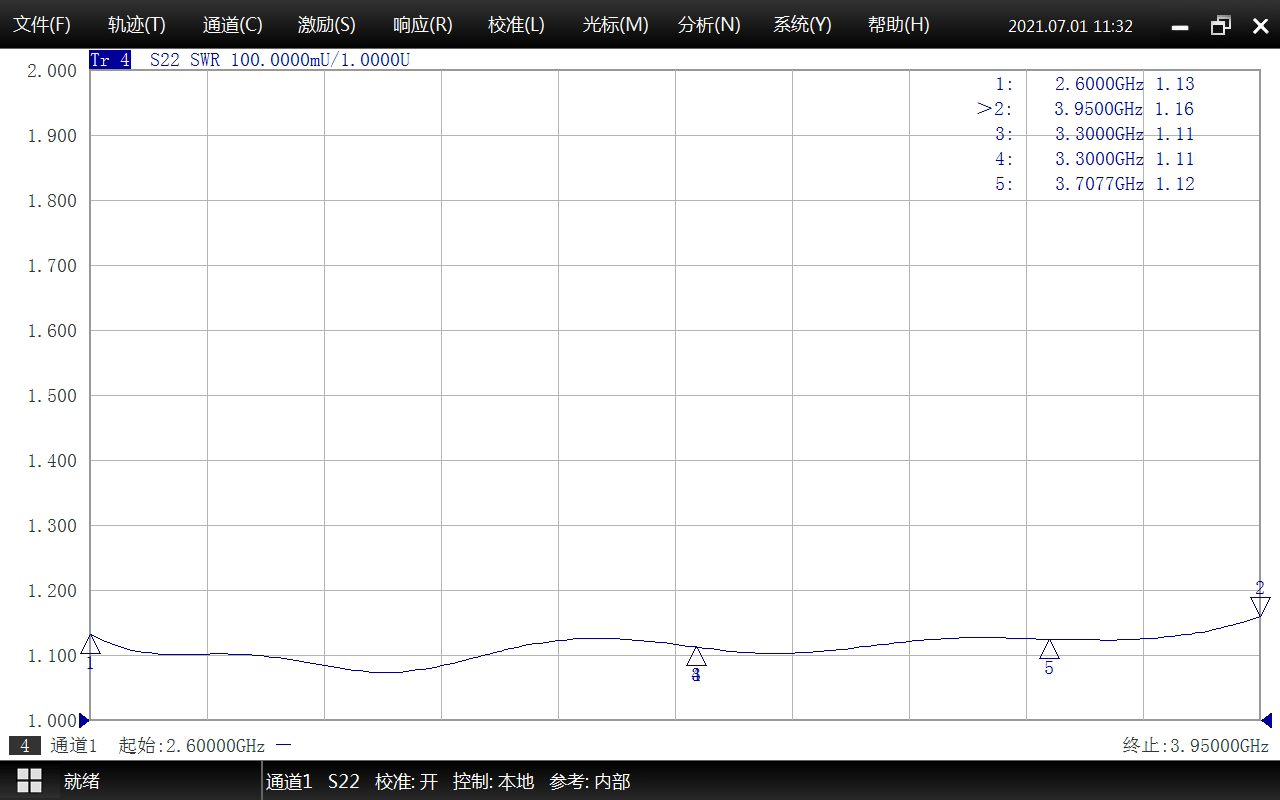1280x800 pixels.
Task: Click the Windows start icon in status bar
Action: click(29, 781)
